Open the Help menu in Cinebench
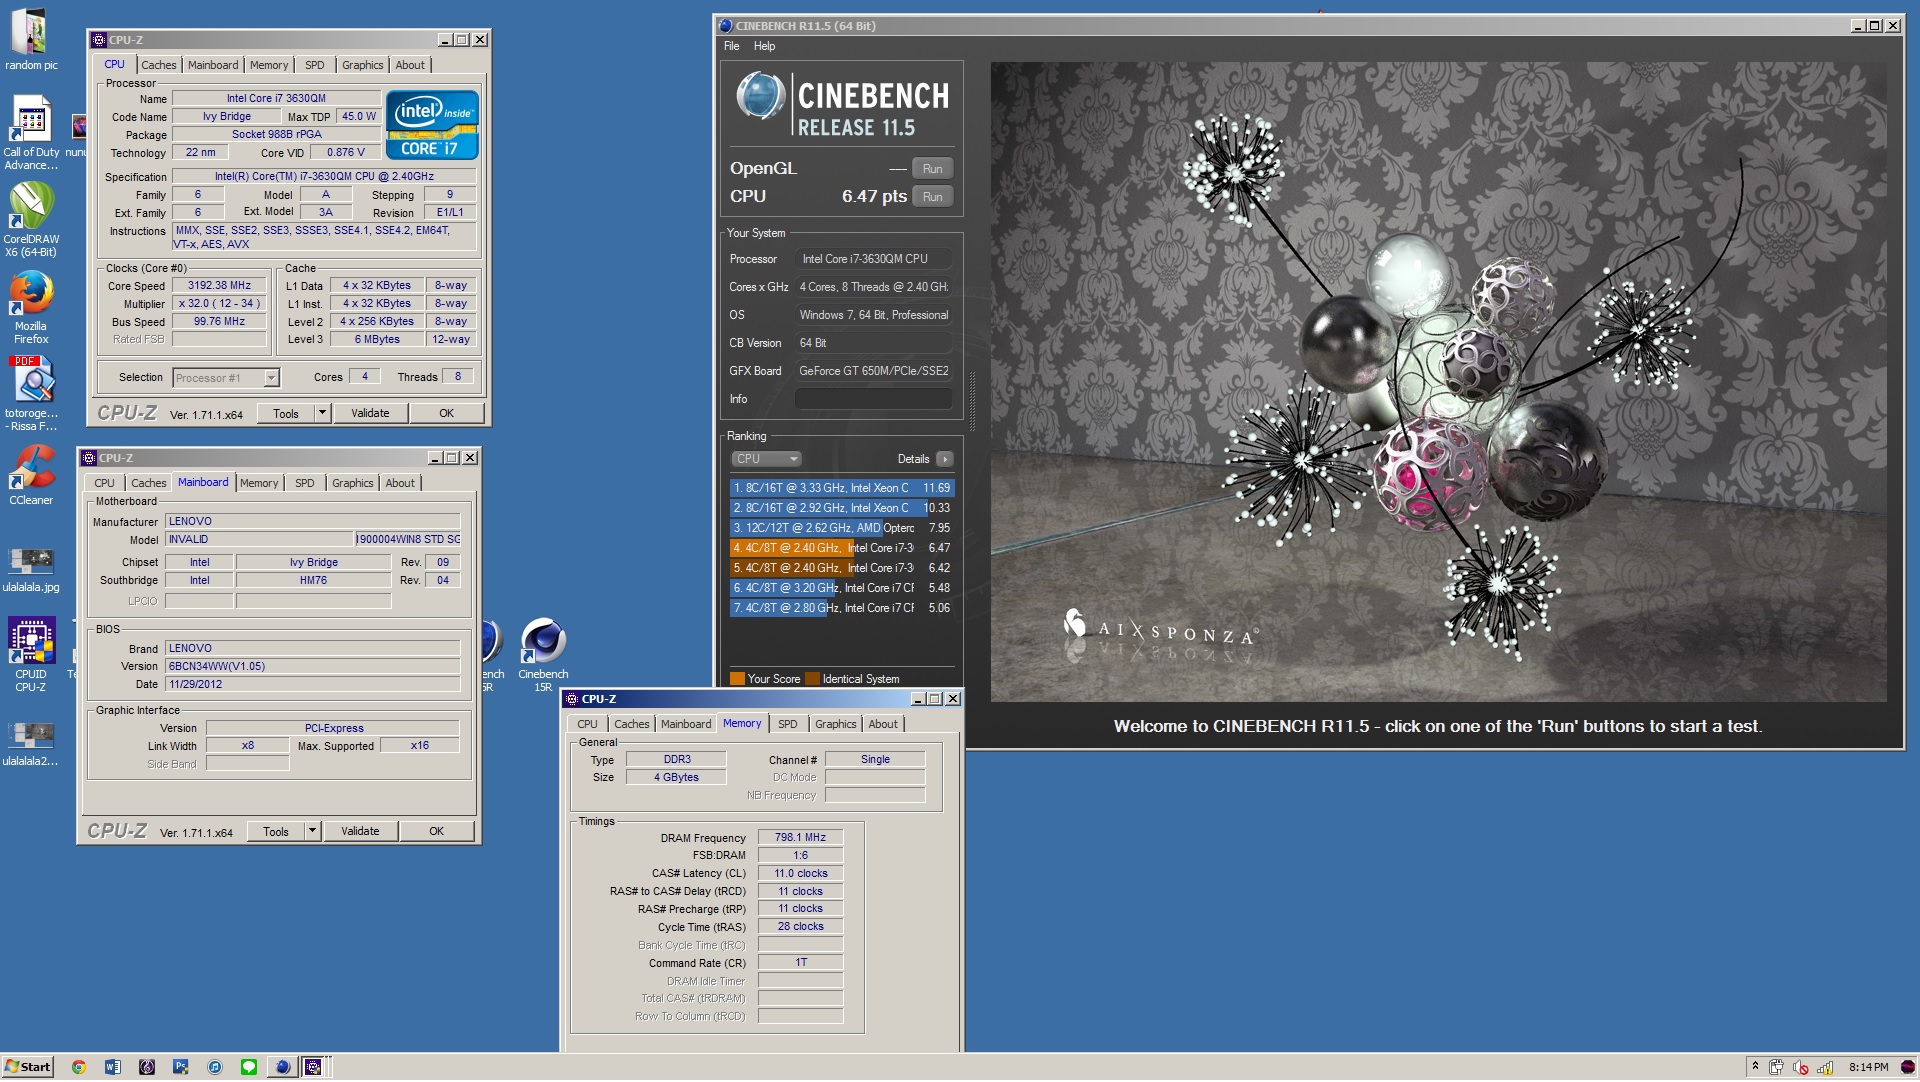The height and width of the screenshot is (1082, 1920). tap(764, 46)
